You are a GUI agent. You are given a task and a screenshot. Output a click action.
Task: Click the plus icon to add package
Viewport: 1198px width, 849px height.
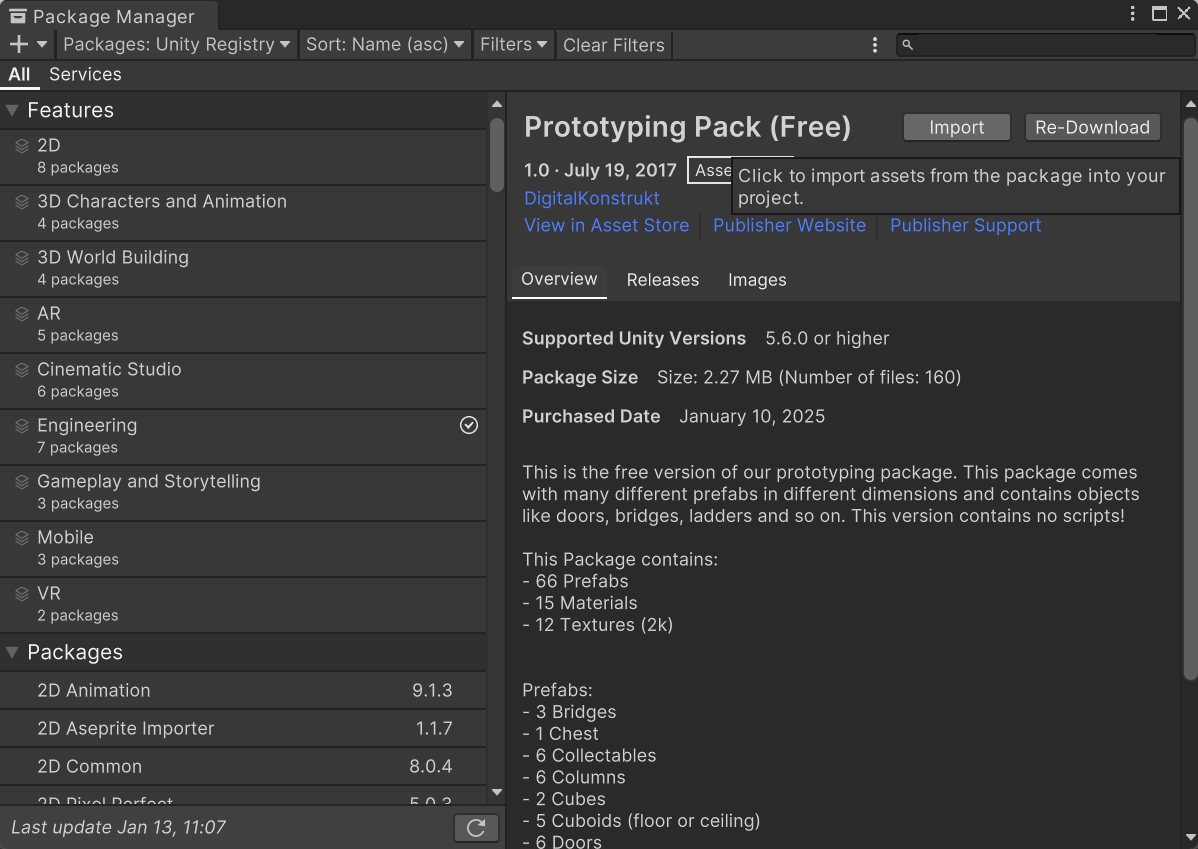[19, 44]
